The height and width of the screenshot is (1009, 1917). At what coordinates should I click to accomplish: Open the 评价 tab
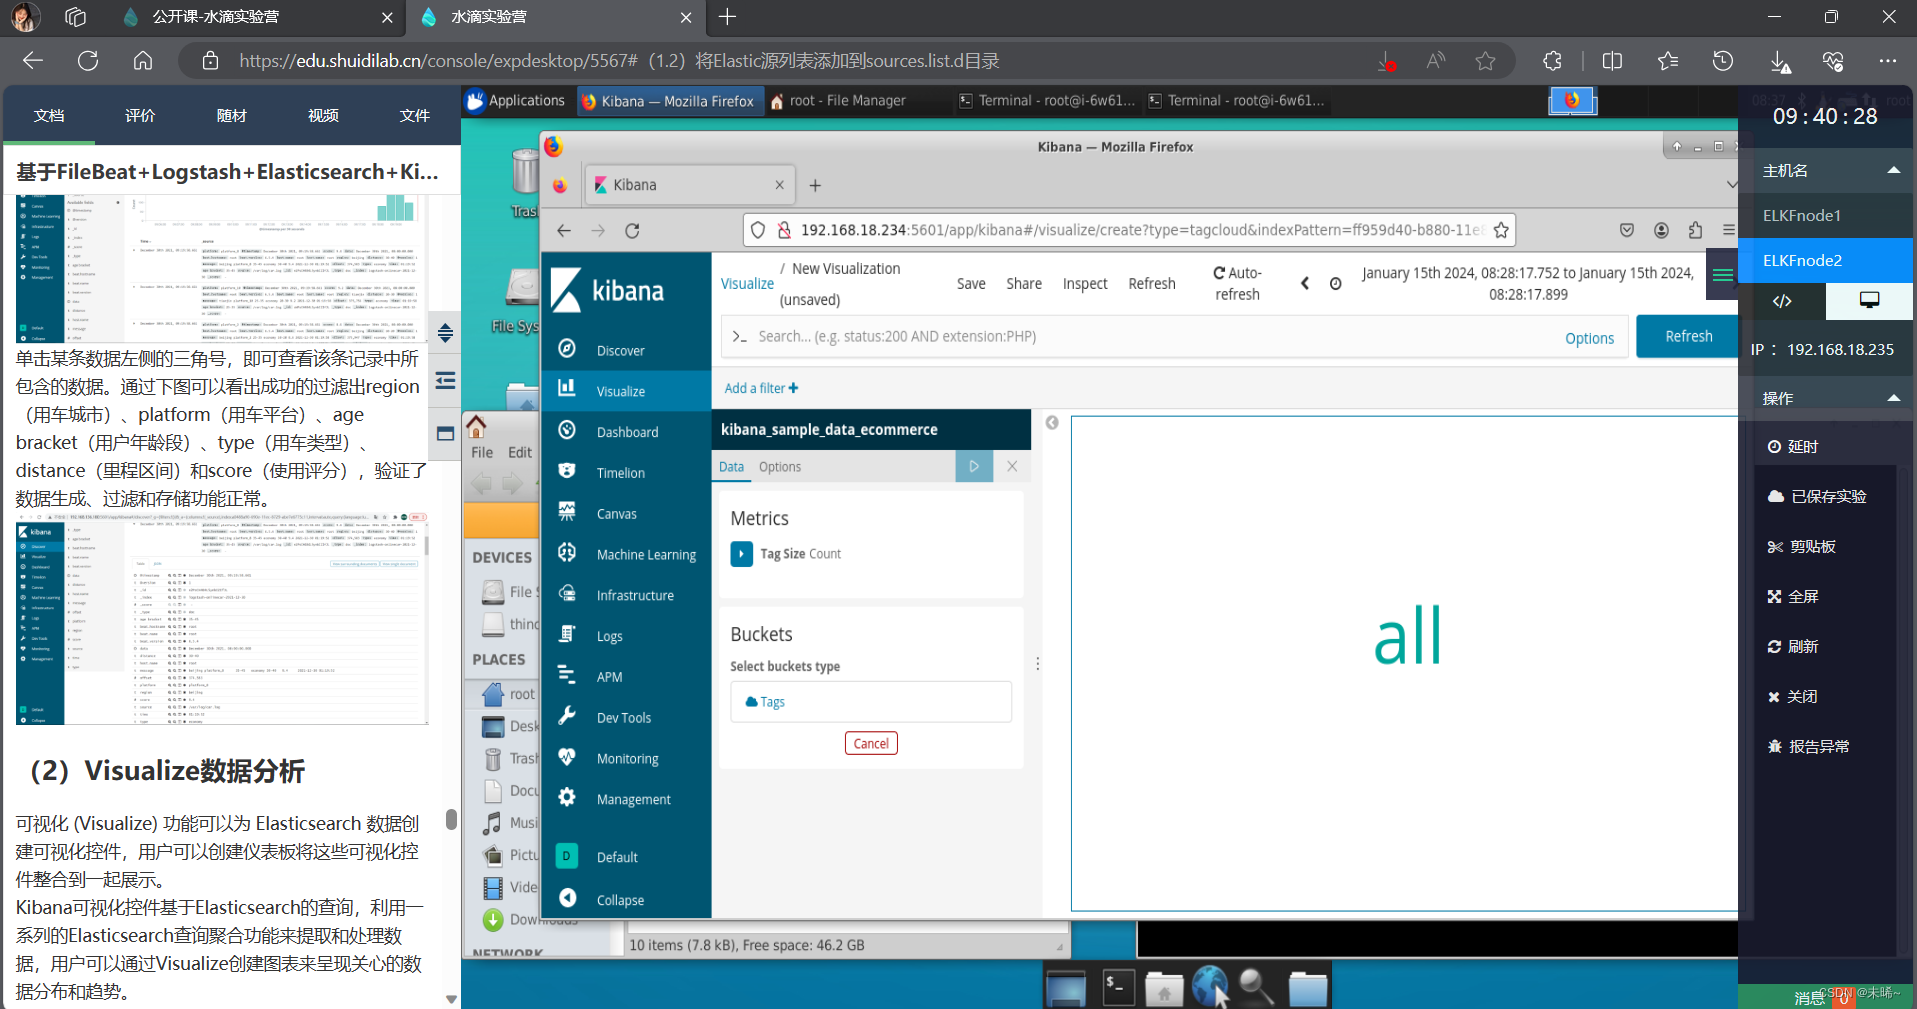pos(140,116)
